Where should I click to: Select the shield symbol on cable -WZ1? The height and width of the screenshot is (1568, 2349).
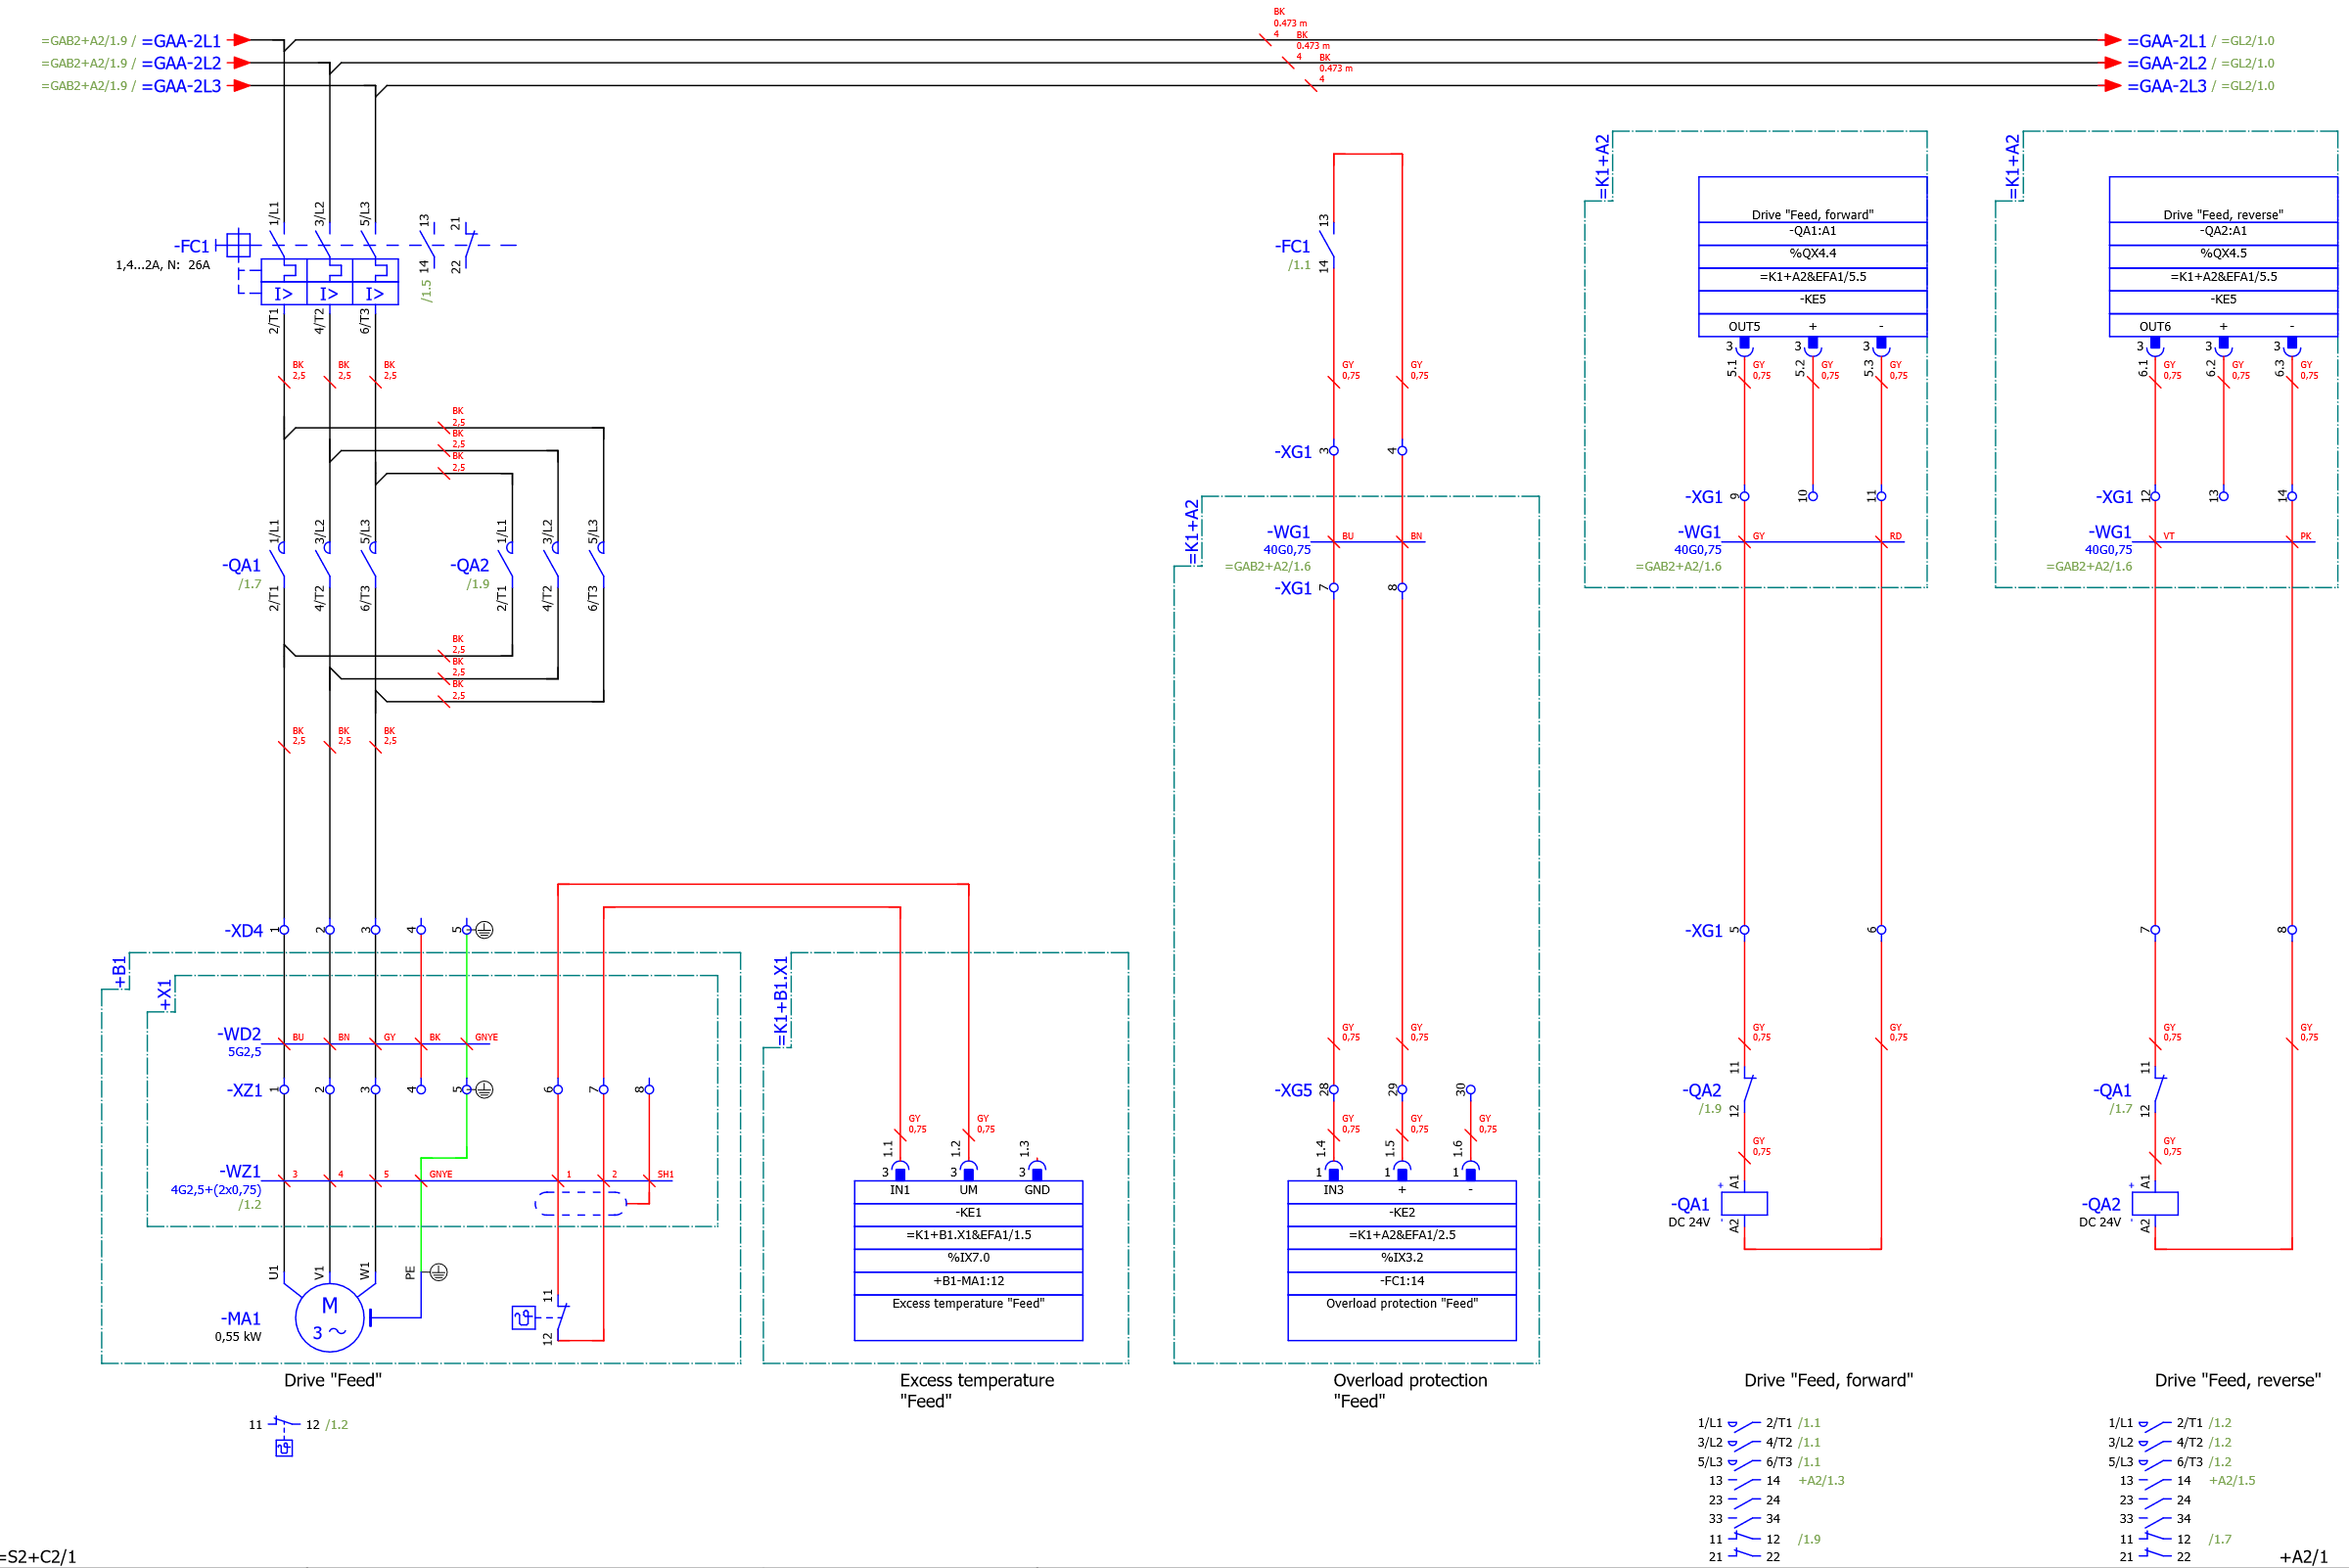pyautogui.click(x=581, y=1203)
